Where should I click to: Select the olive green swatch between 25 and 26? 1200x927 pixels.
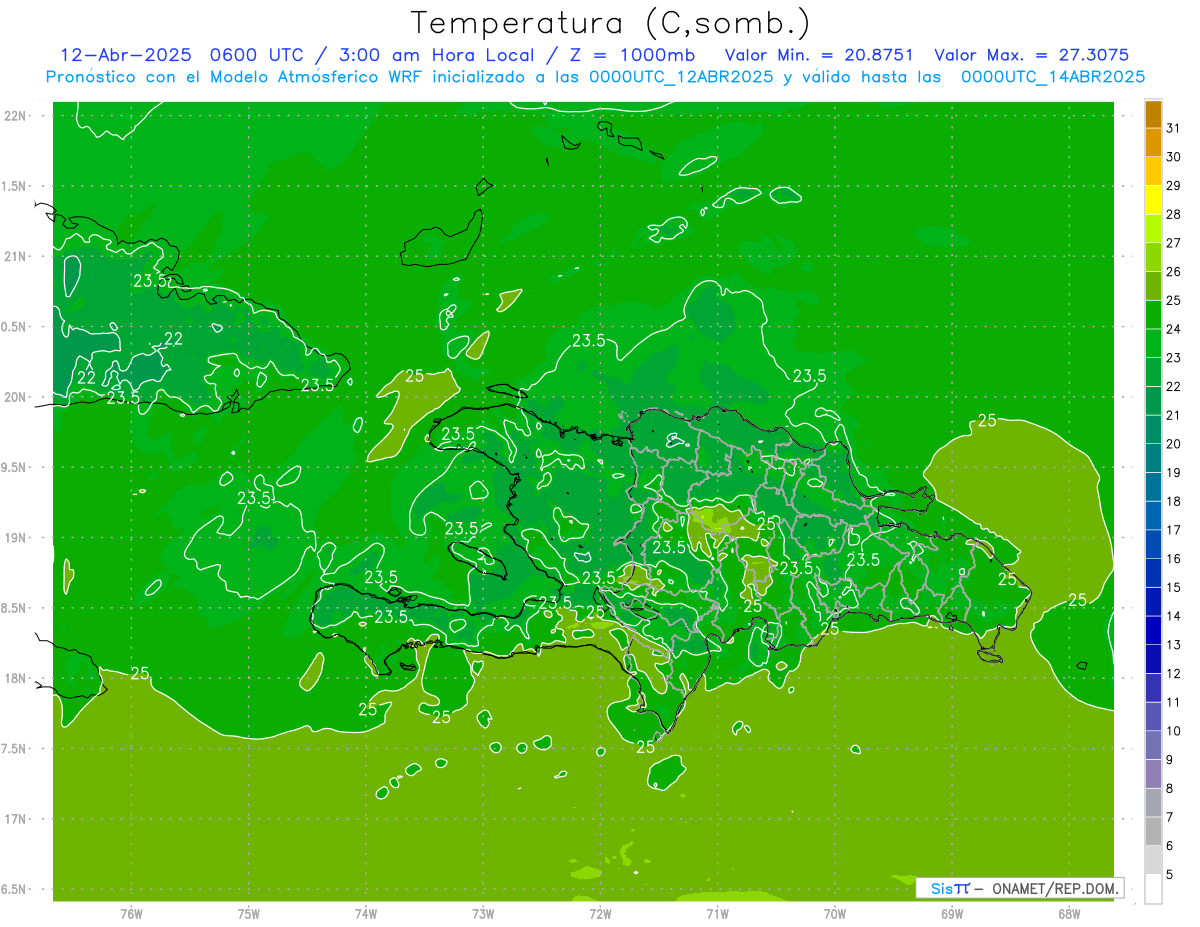tap(1153, 286)
